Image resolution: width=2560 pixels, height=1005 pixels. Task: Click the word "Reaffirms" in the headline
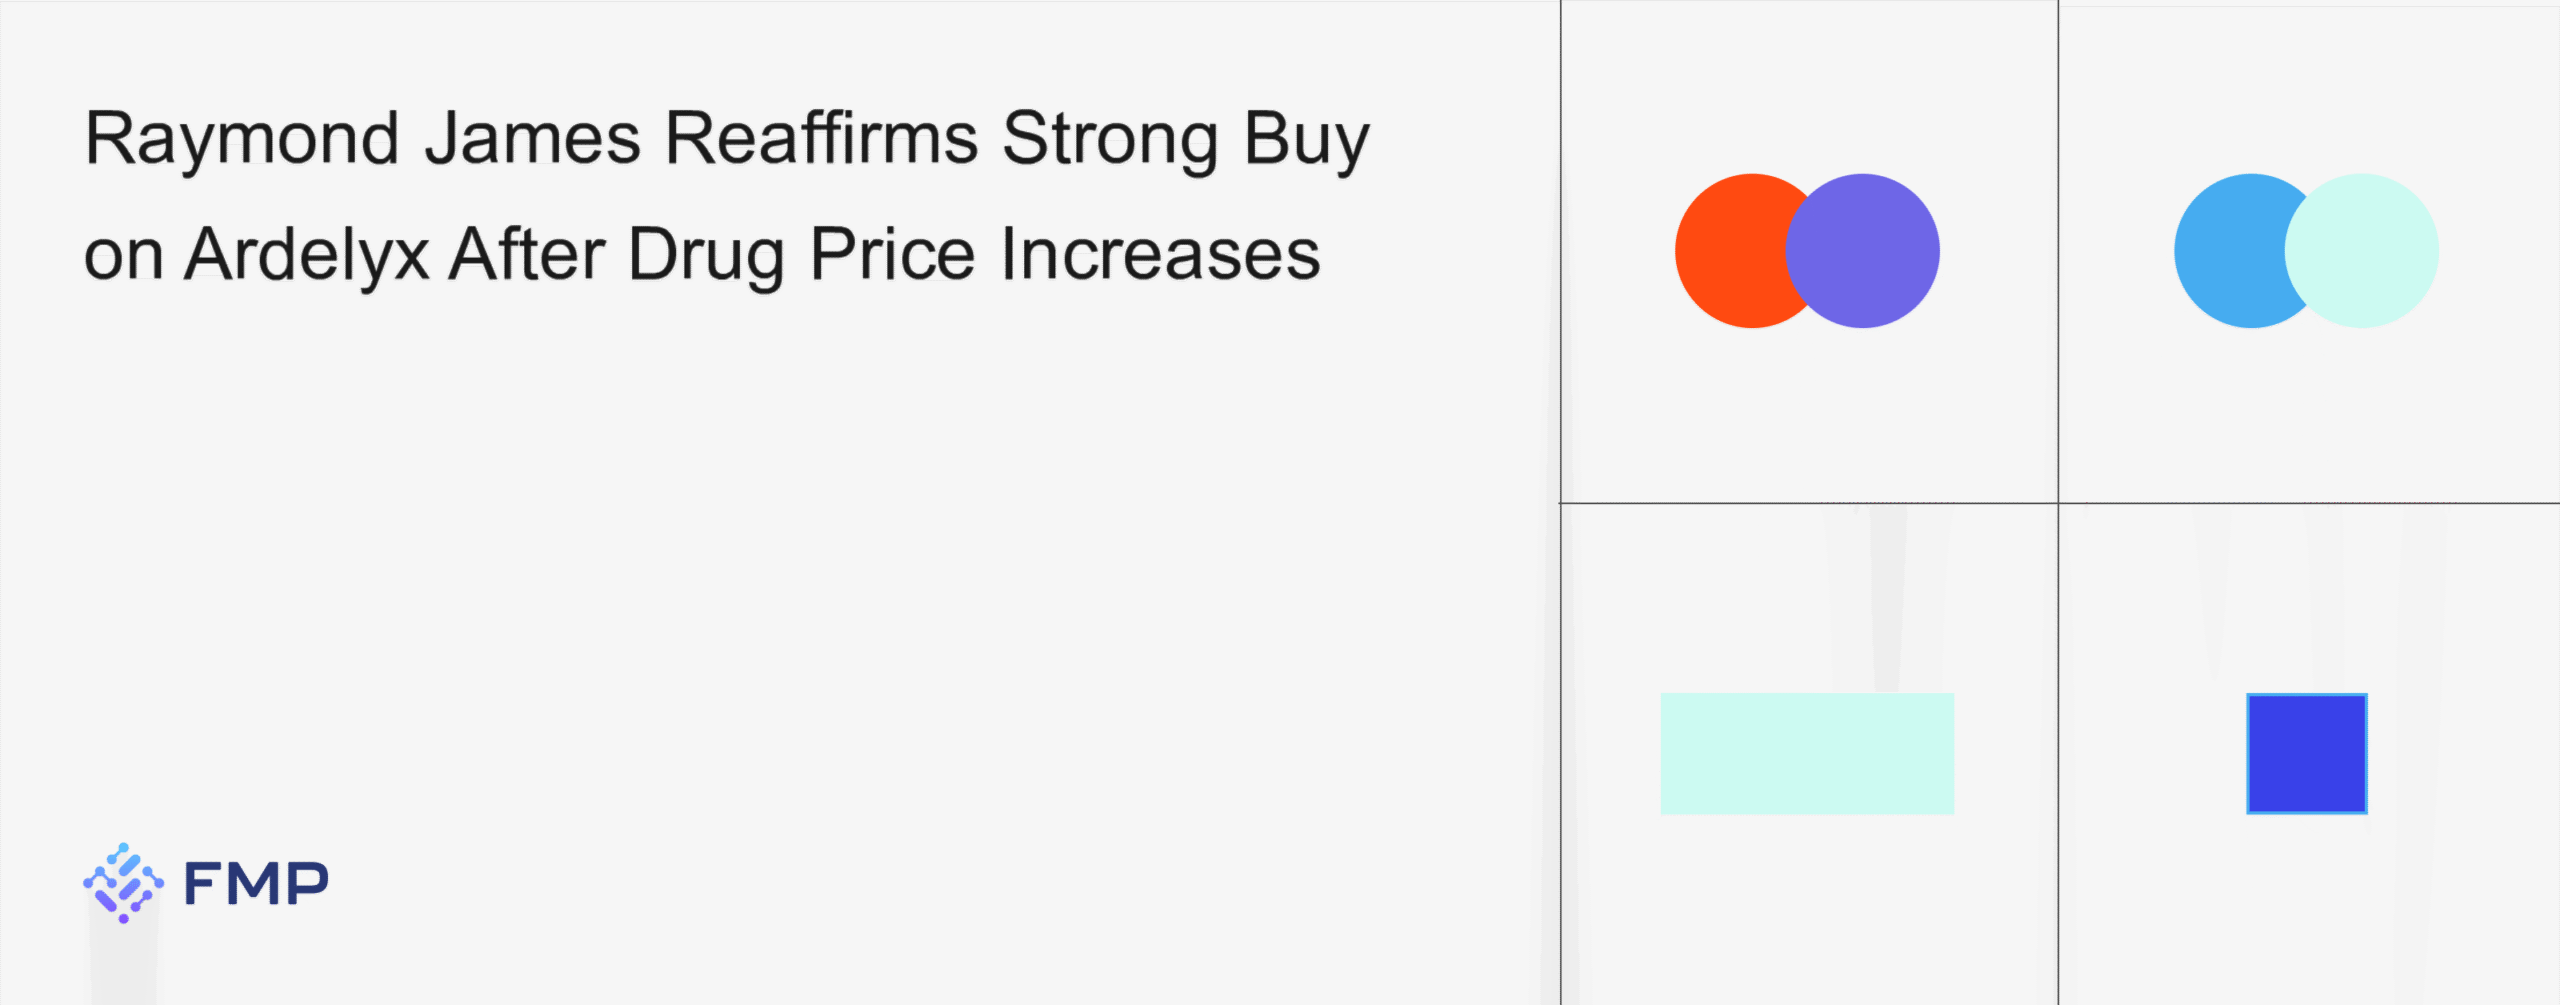pos(821,138)
